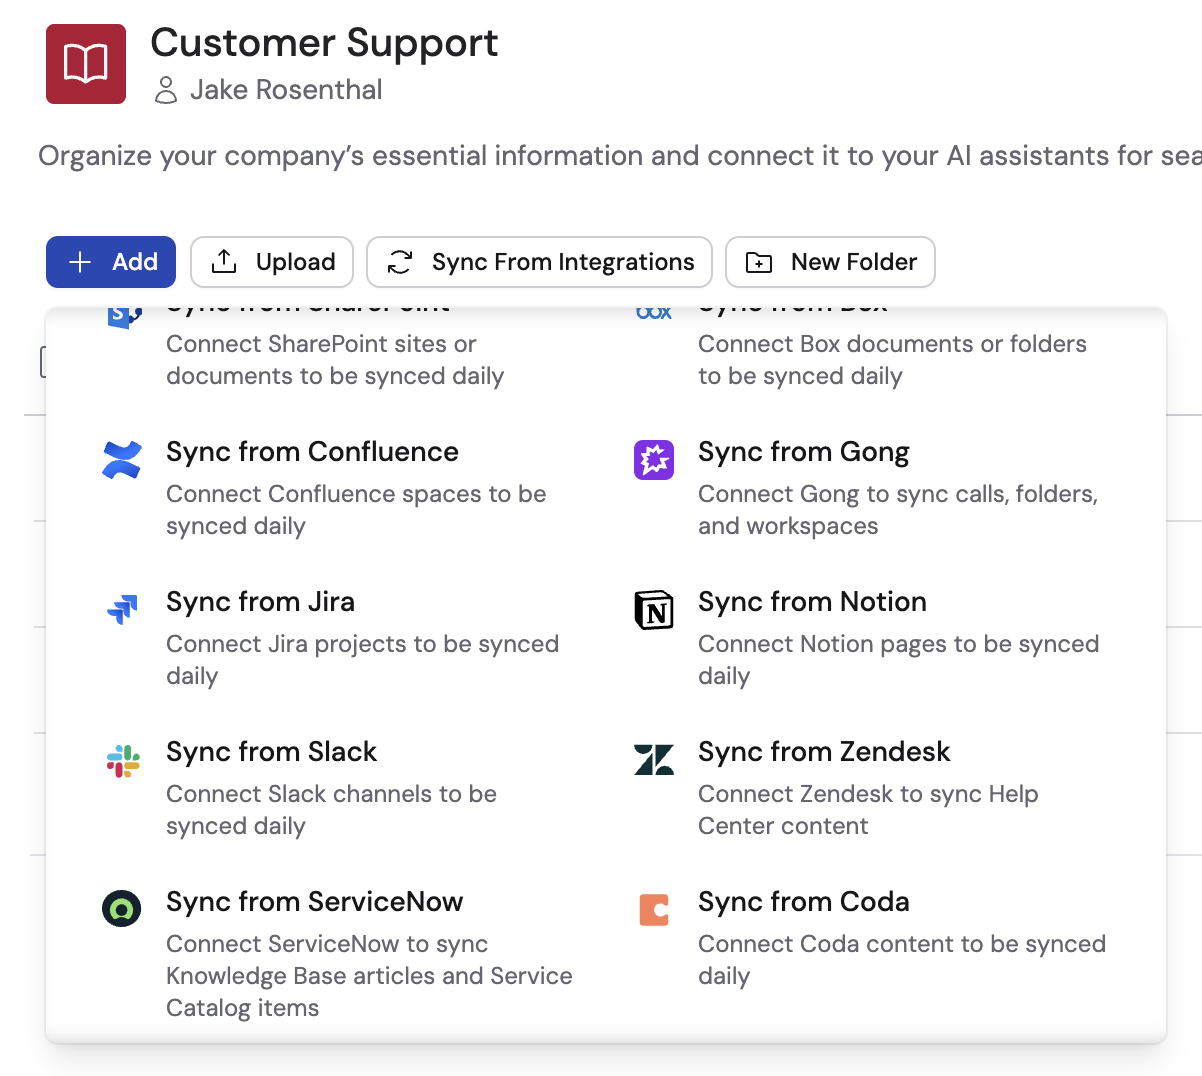Click the Gong icon
Image resolution: width=1202 pixels, height=1076 pixels.
653,460
